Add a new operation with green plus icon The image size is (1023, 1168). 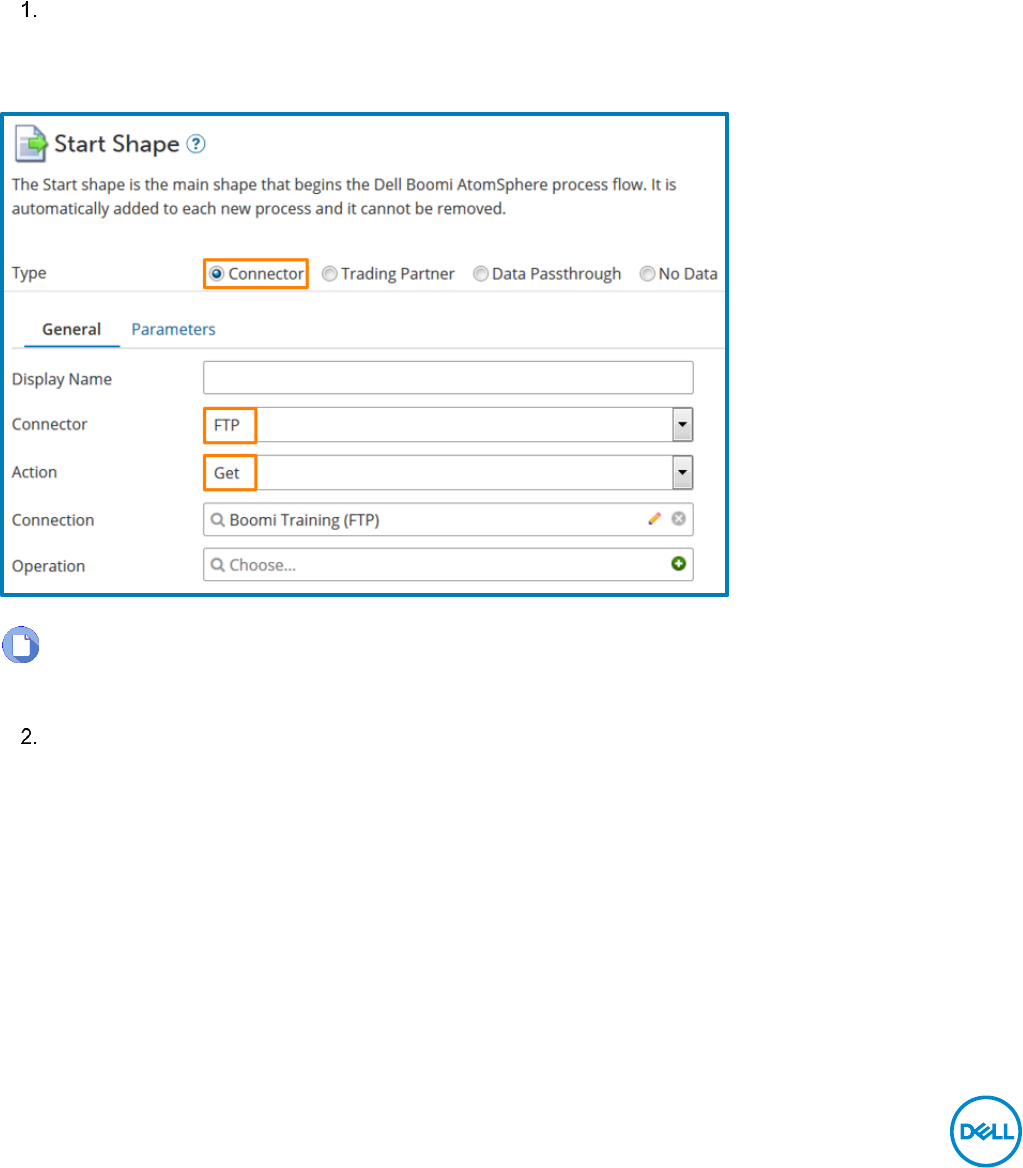[678, 564]
